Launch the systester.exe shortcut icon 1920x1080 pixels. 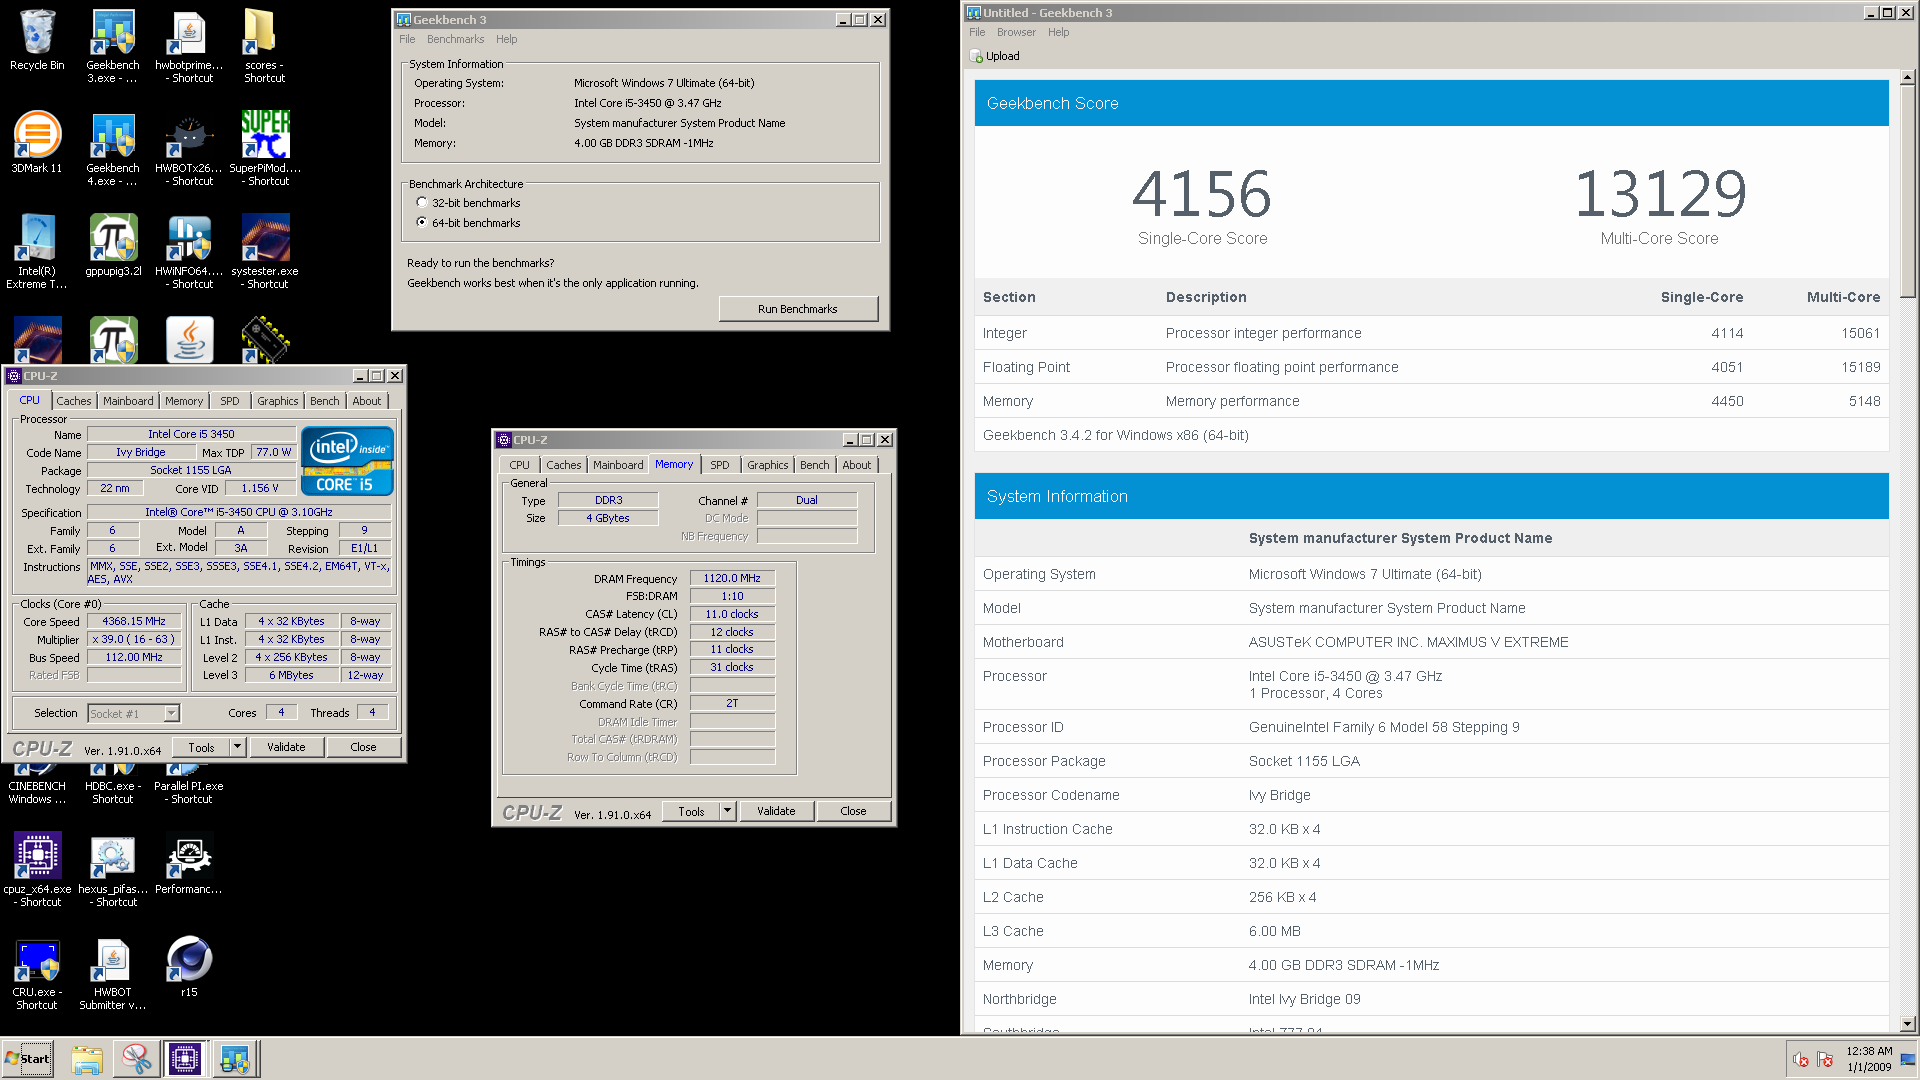265,251
